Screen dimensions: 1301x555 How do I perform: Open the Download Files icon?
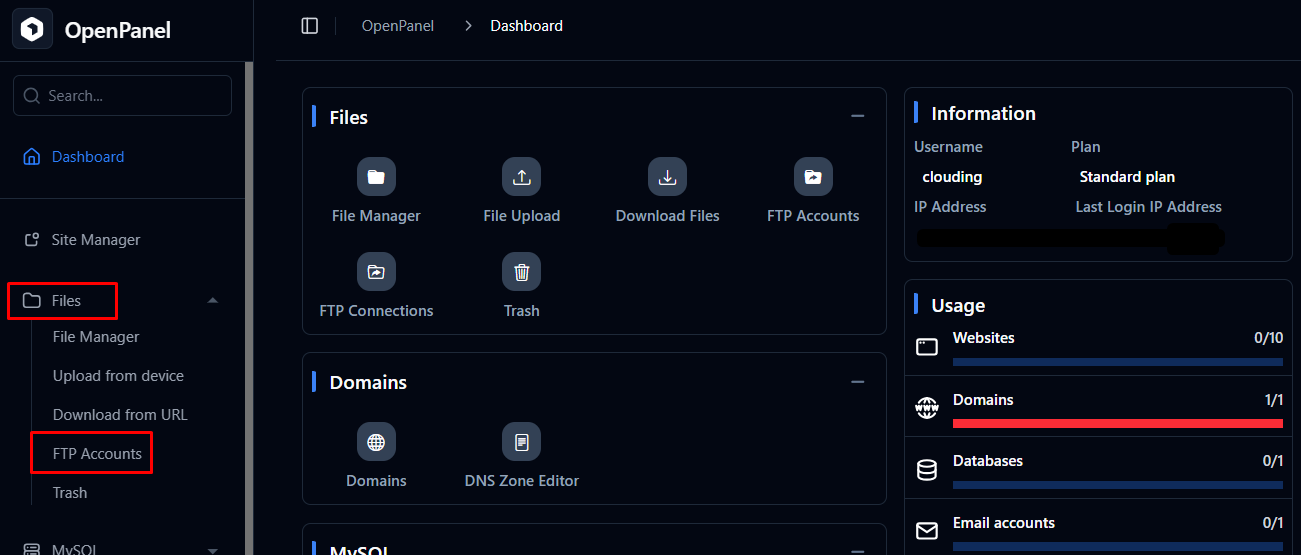667,177
